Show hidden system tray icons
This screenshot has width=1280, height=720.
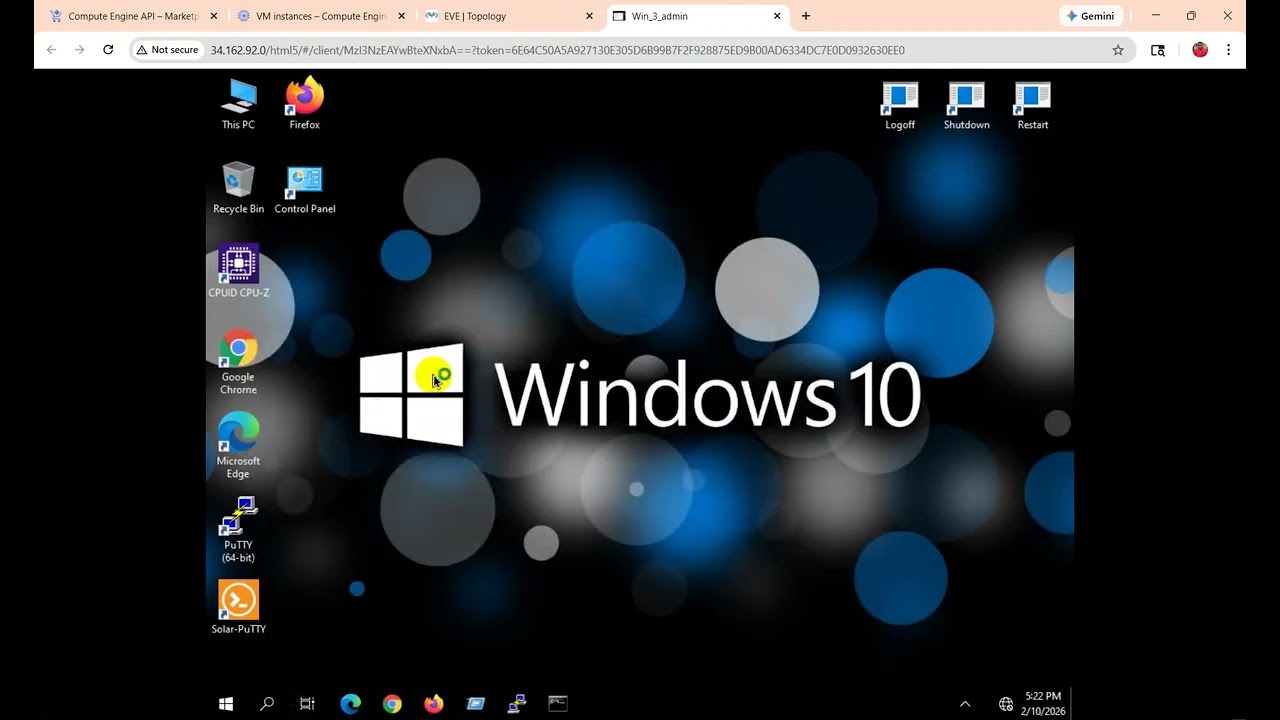click(965, 704)
